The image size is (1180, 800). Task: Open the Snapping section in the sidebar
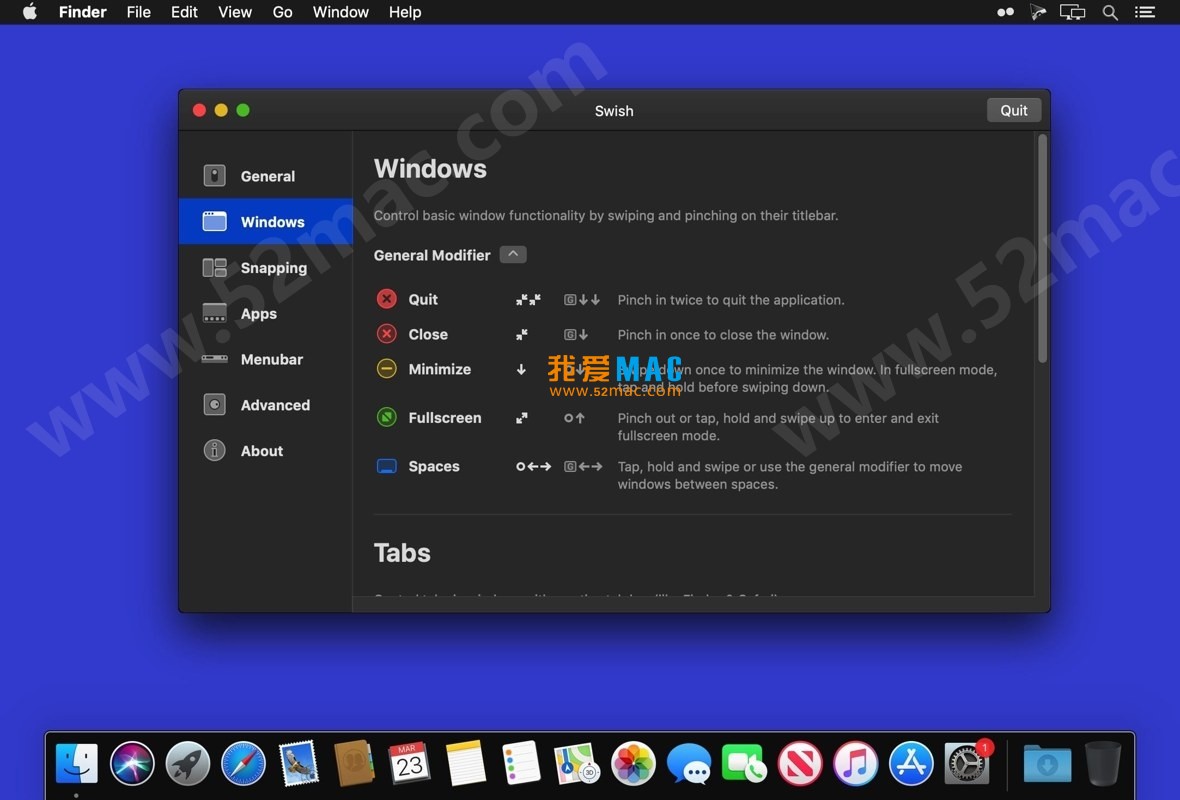[266, 268]
